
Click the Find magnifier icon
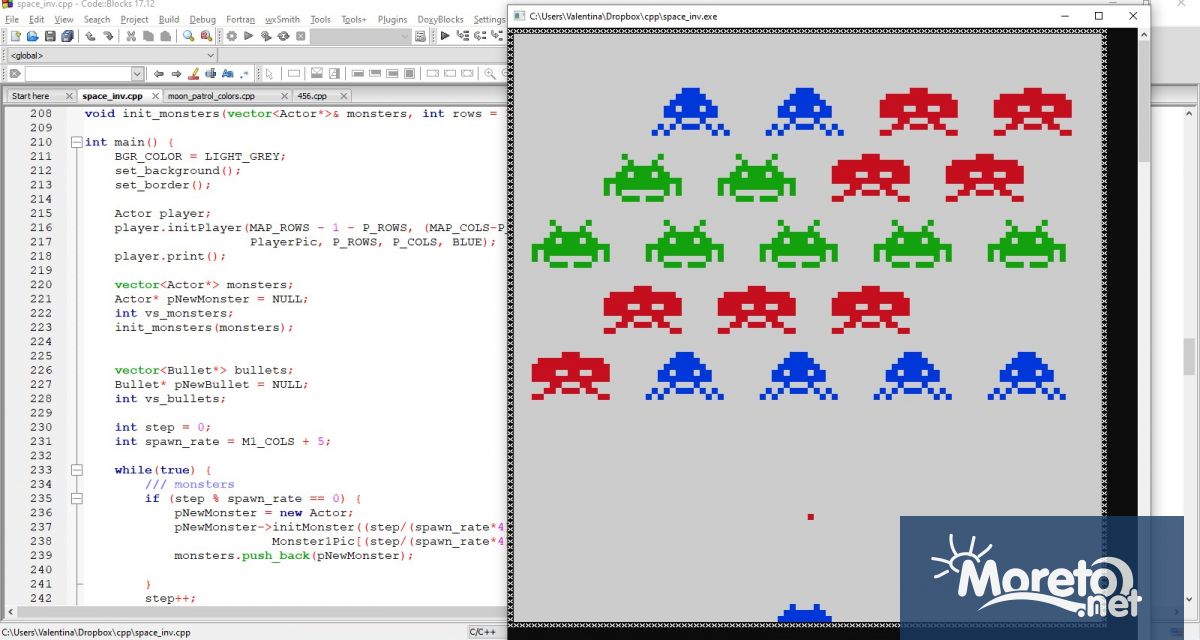point(188,36)
